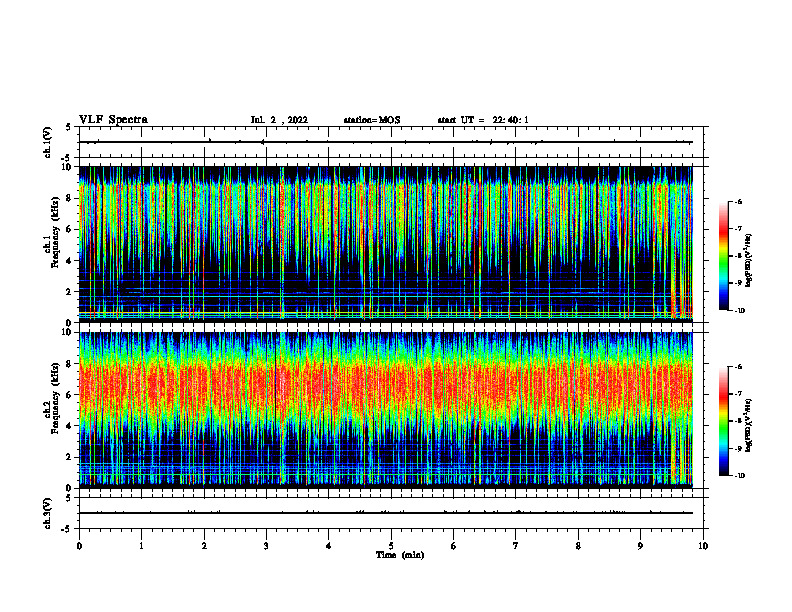This screenshot has height=612, width=792.
Task: Click the "1" tick on the Time axis
Action: [x=141, y=546]
